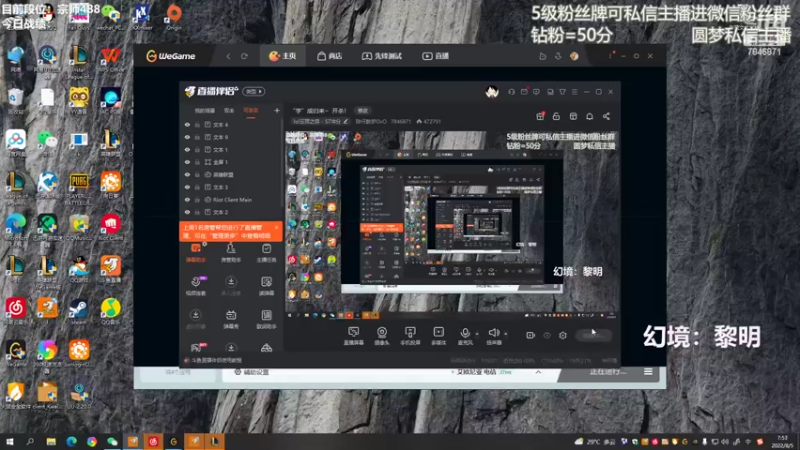Select the orange highlighted scene tab

pos(251,111)
